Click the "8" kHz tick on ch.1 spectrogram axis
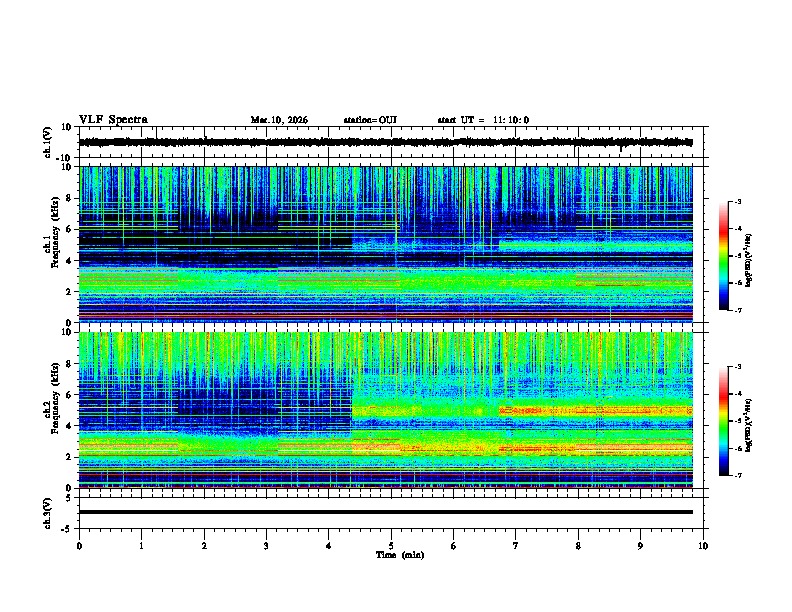 point(70,198)
